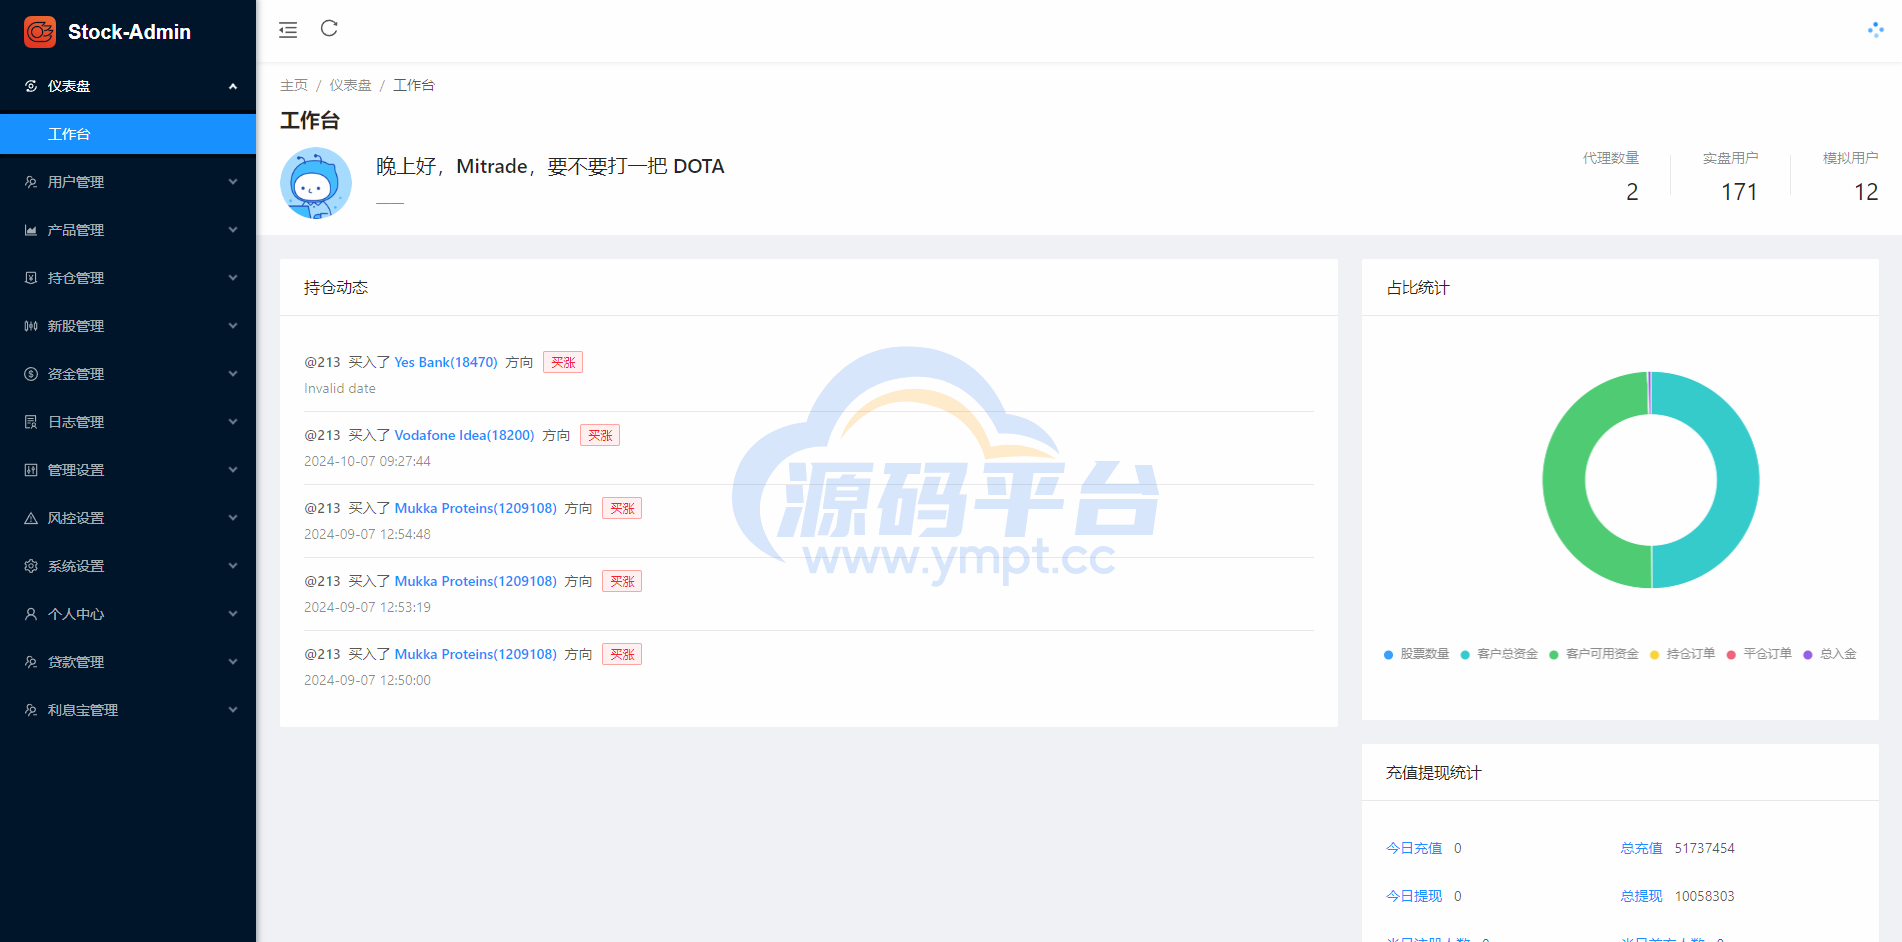Expand the 系统设置 menu chevron

[233, 566]
